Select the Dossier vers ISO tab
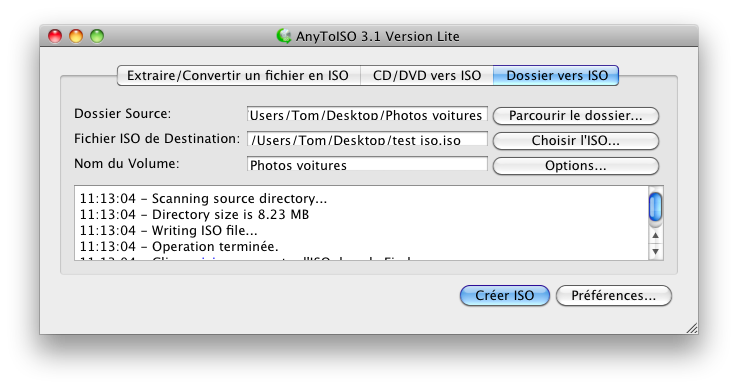 [556, 75]
